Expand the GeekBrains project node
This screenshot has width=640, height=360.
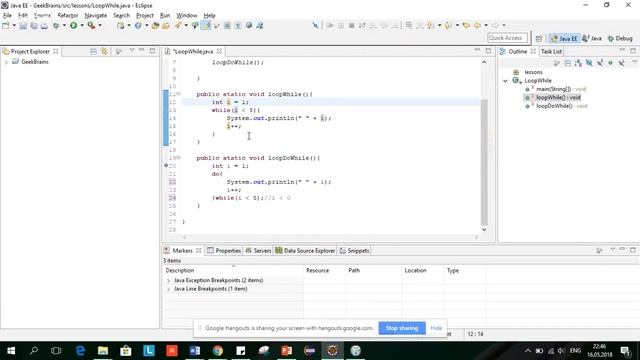click(x=6, y=62)
